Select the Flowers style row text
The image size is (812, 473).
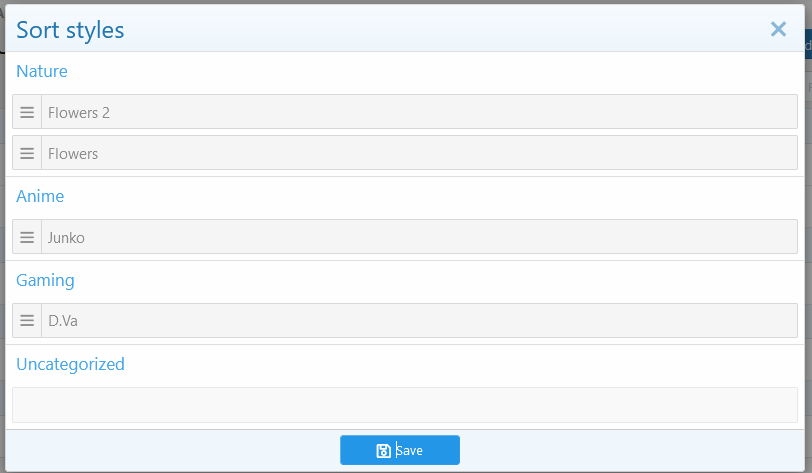73,153
